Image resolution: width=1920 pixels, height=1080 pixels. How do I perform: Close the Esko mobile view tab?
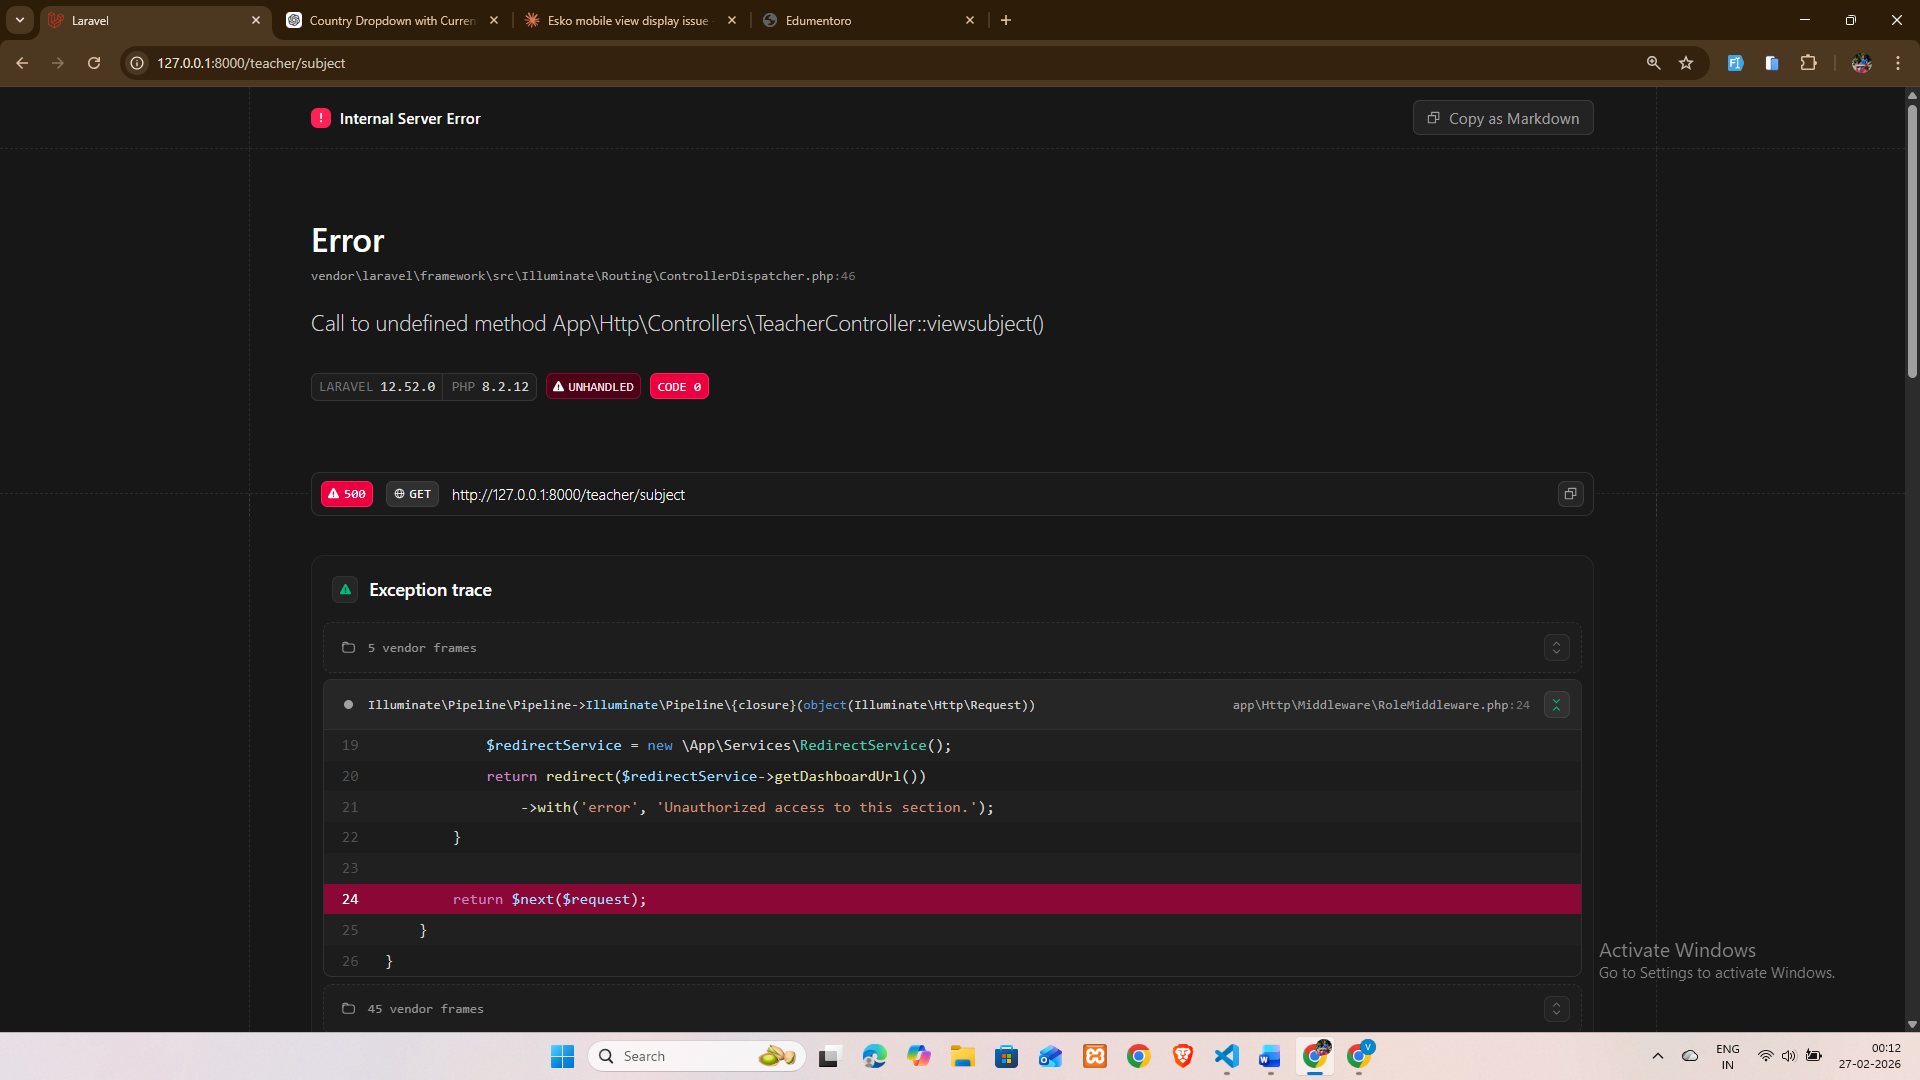click(732, 20)
